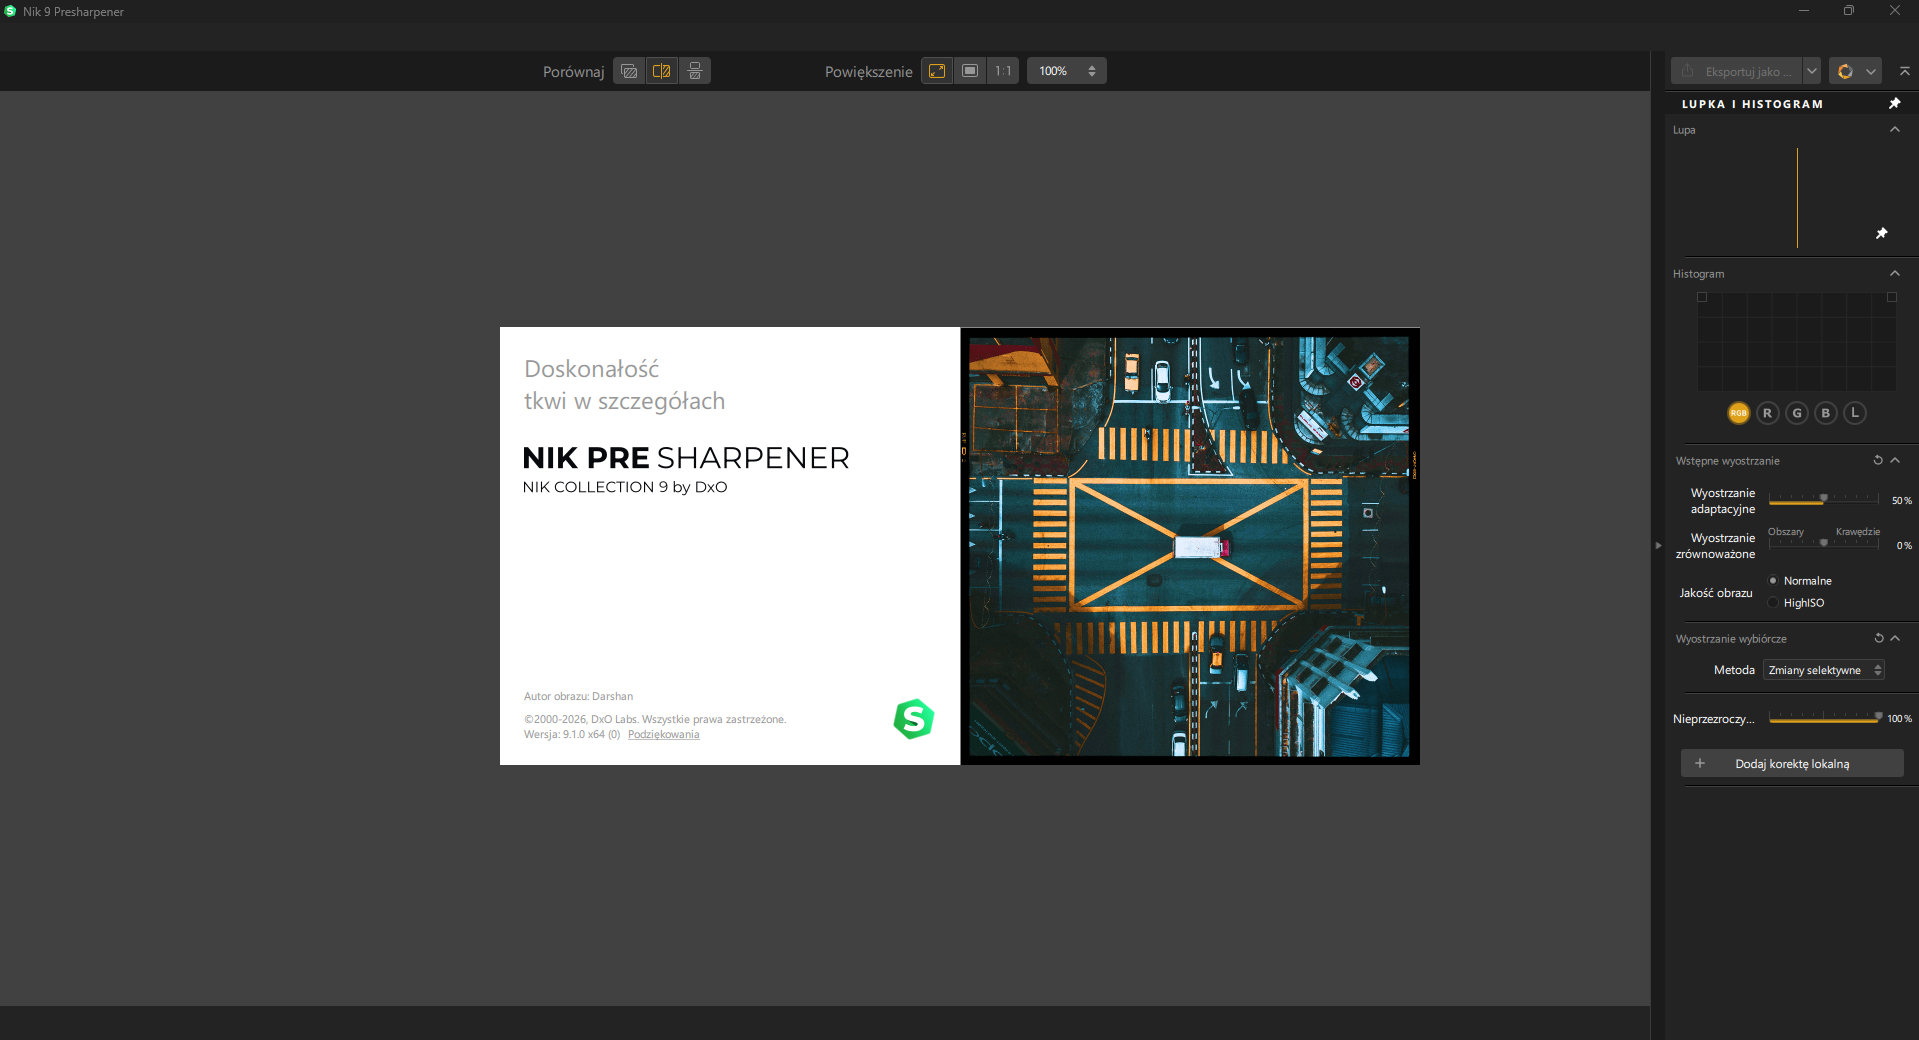
Task: Minimize the Nik 9 Presharpener window
Action: [1804, 11]
